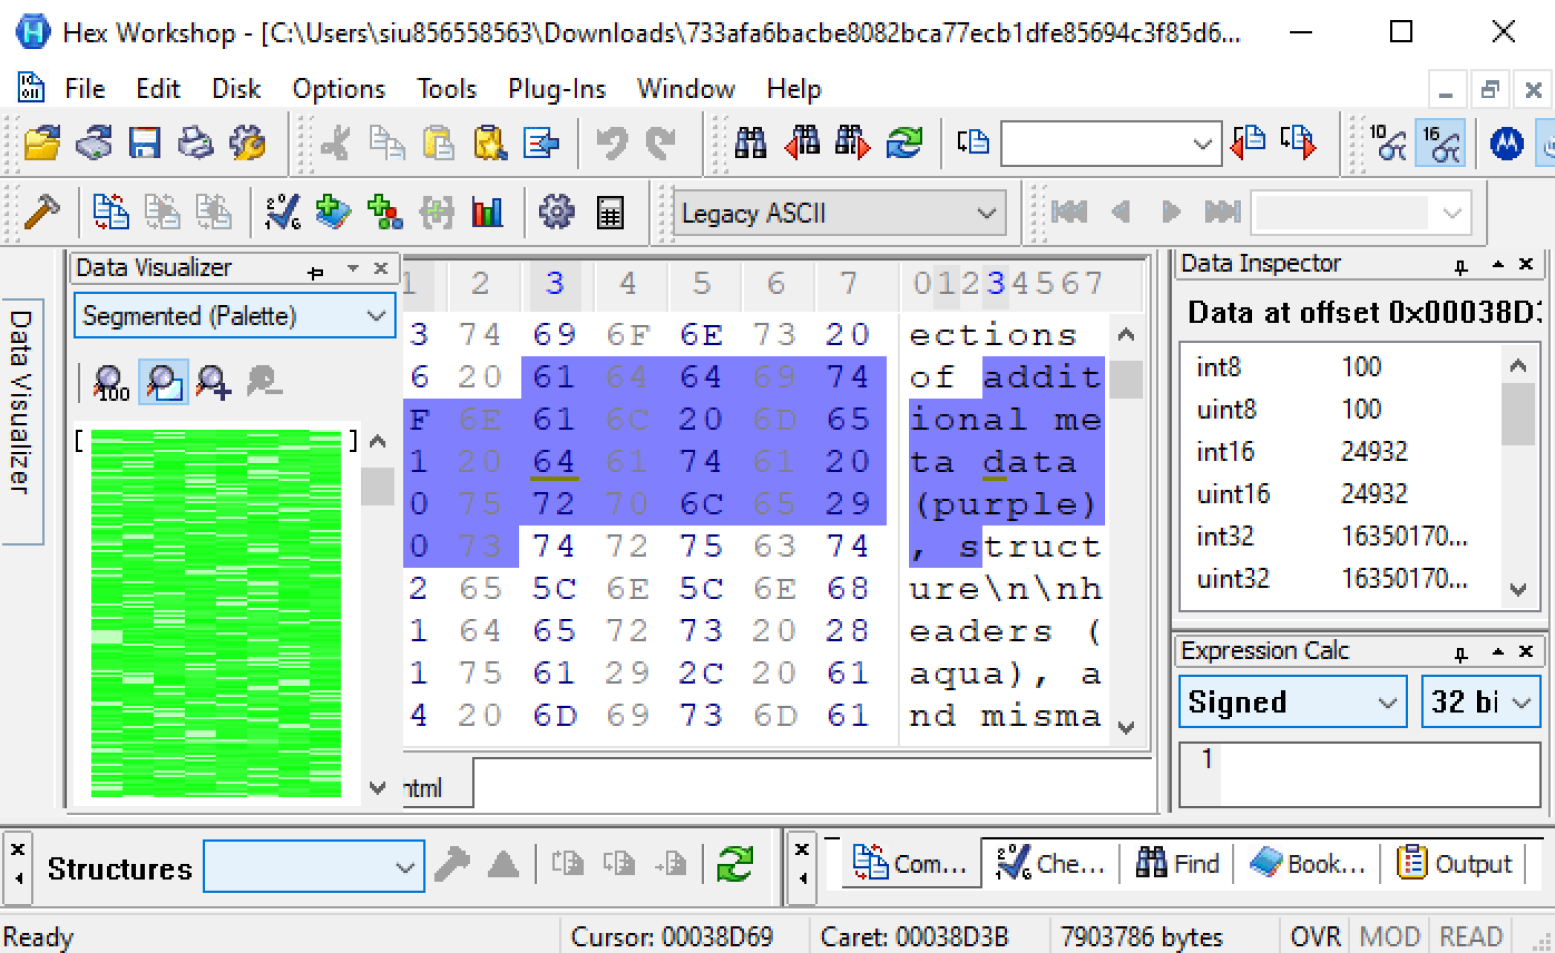The height and width of the screenshot is (953, 1555).
Task: Open Character Distribution bar chart icon
Action: (x=487, y=213)
